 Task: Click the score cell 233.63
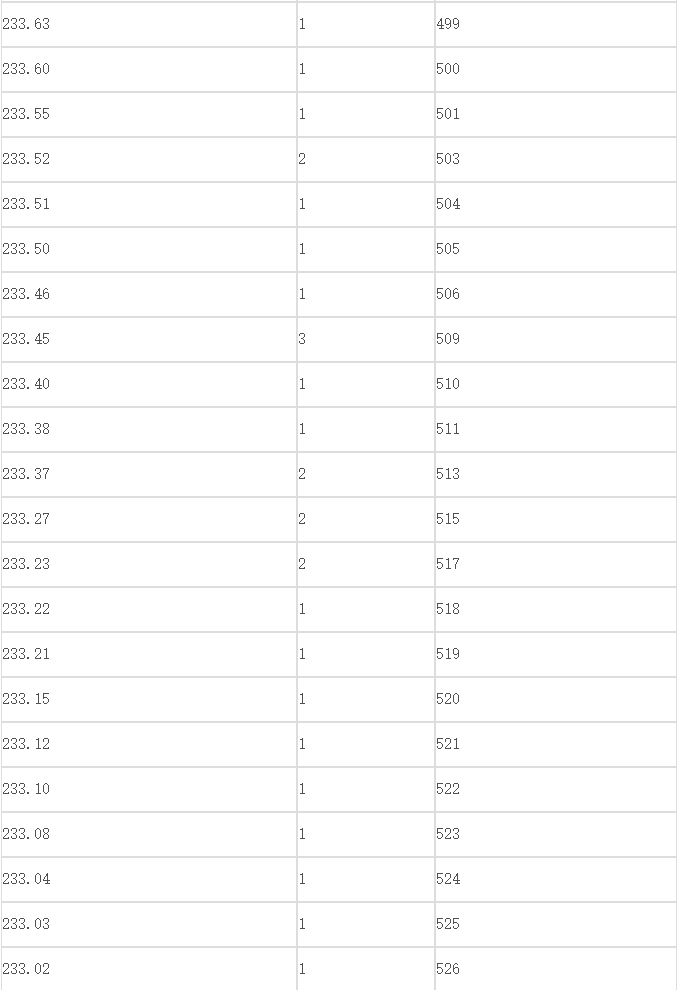(149, 24)
